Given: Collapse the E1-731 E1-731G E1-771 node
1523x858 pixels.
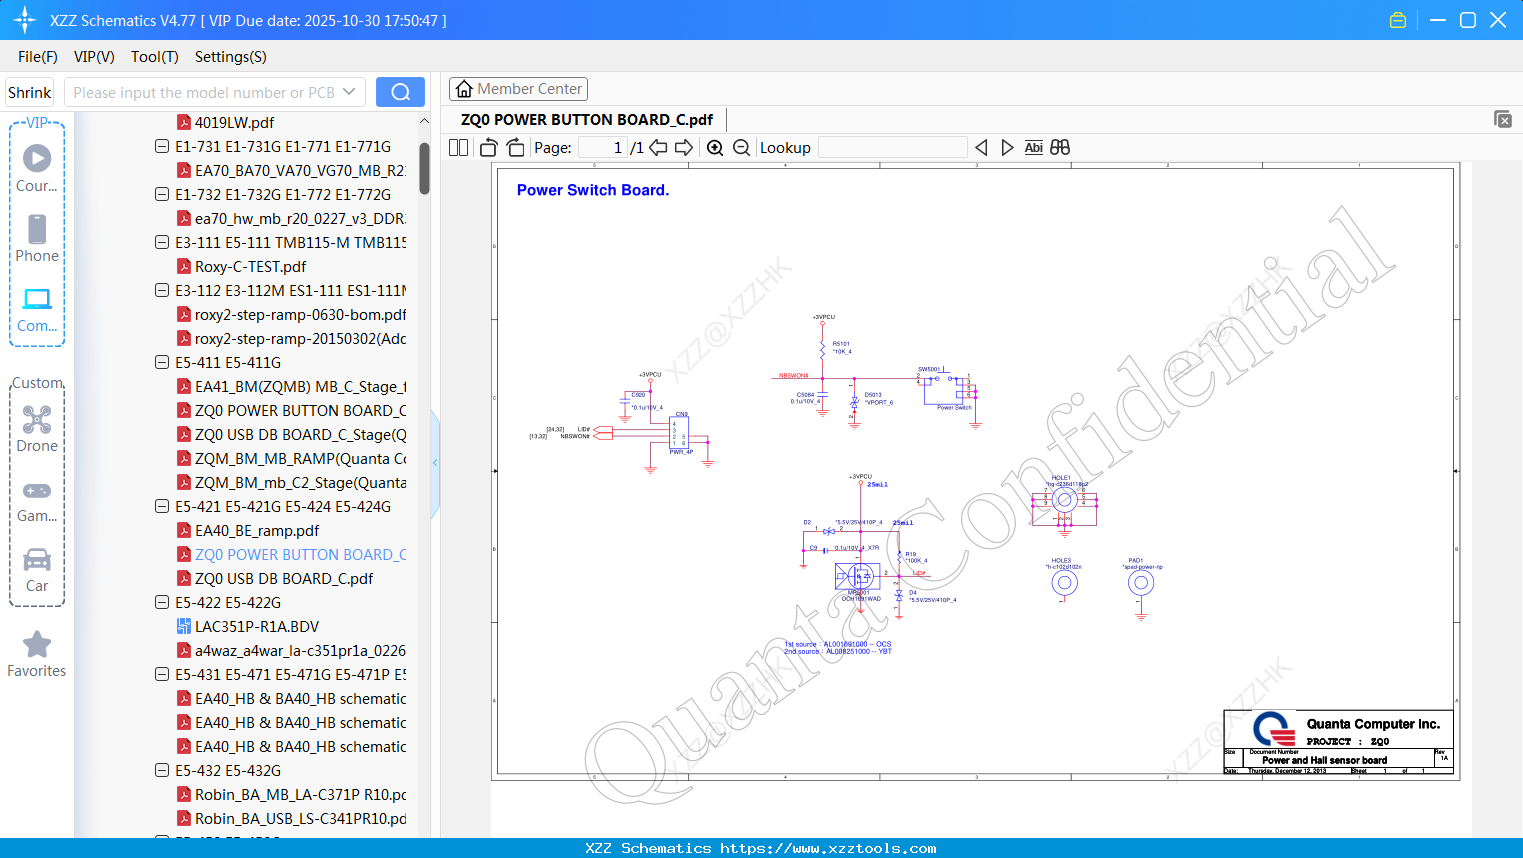Looking at the screenshot, I should 162,146.
